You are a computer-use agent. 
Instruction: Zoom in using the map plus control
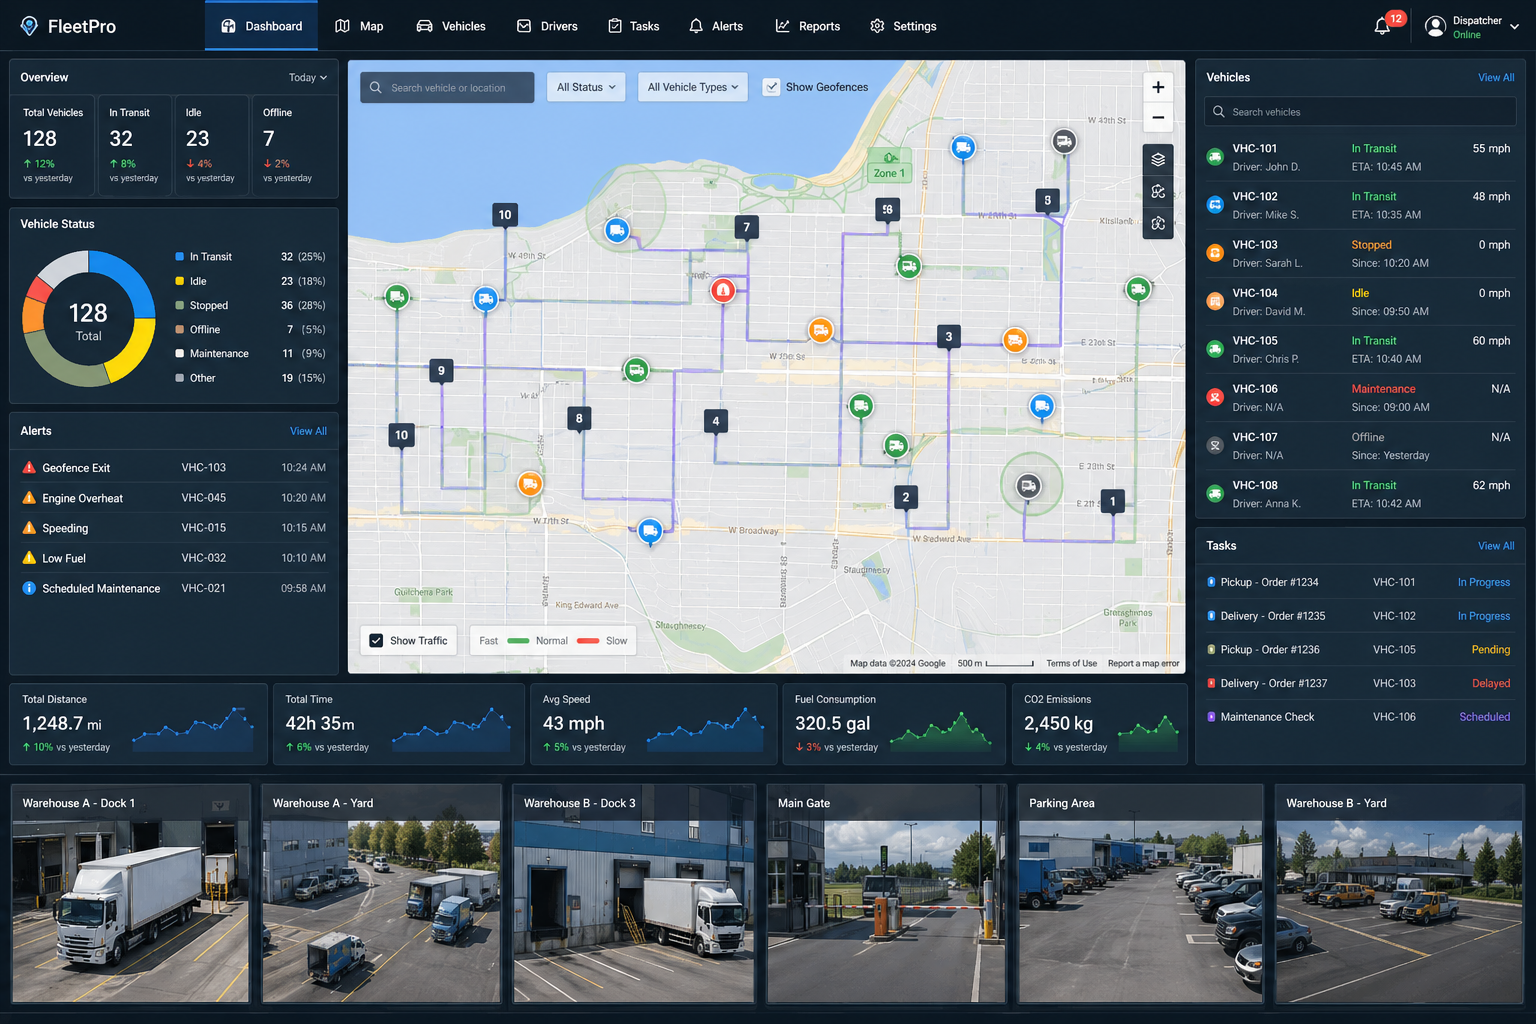tap(1157, 87)
